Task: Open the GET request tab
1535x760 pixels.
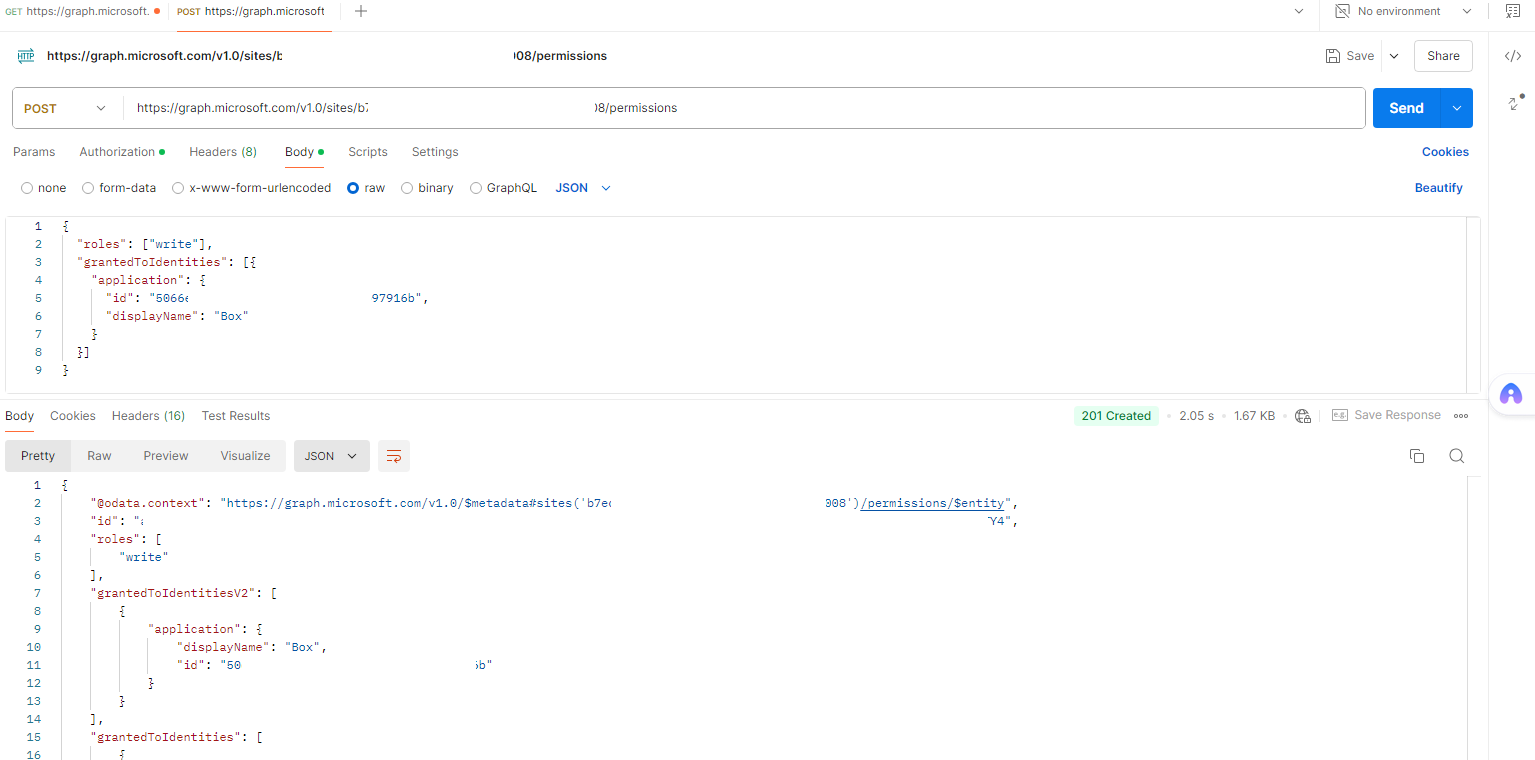Action: pos(85,11)
